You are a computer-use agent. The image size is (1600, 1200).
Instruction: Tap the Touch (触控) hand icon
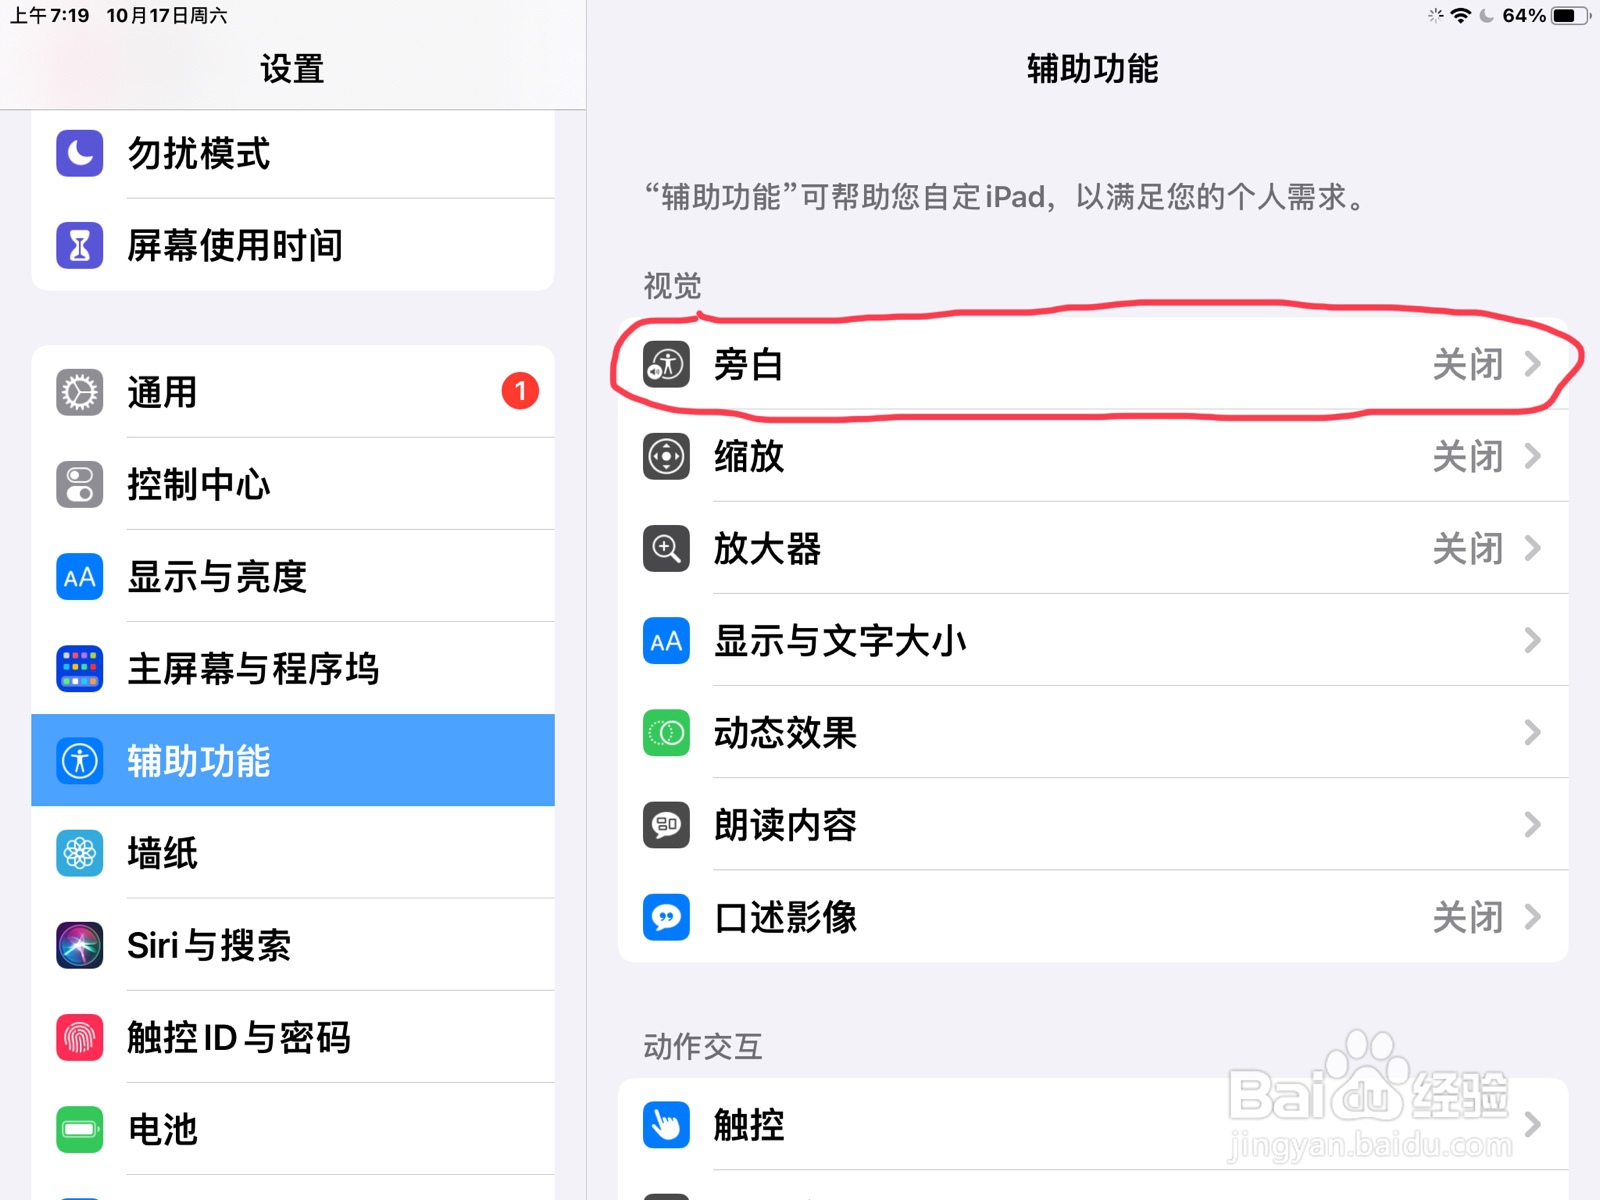coord(666,1125)
